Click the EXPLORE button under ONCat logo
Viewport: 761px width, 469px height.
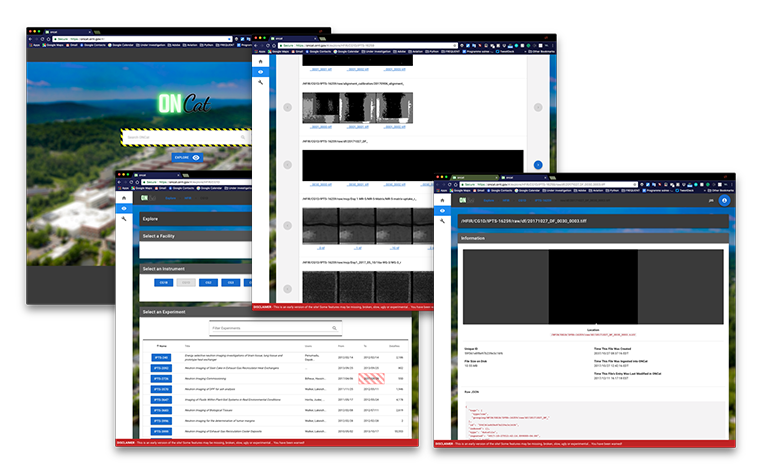coord(185,157)
